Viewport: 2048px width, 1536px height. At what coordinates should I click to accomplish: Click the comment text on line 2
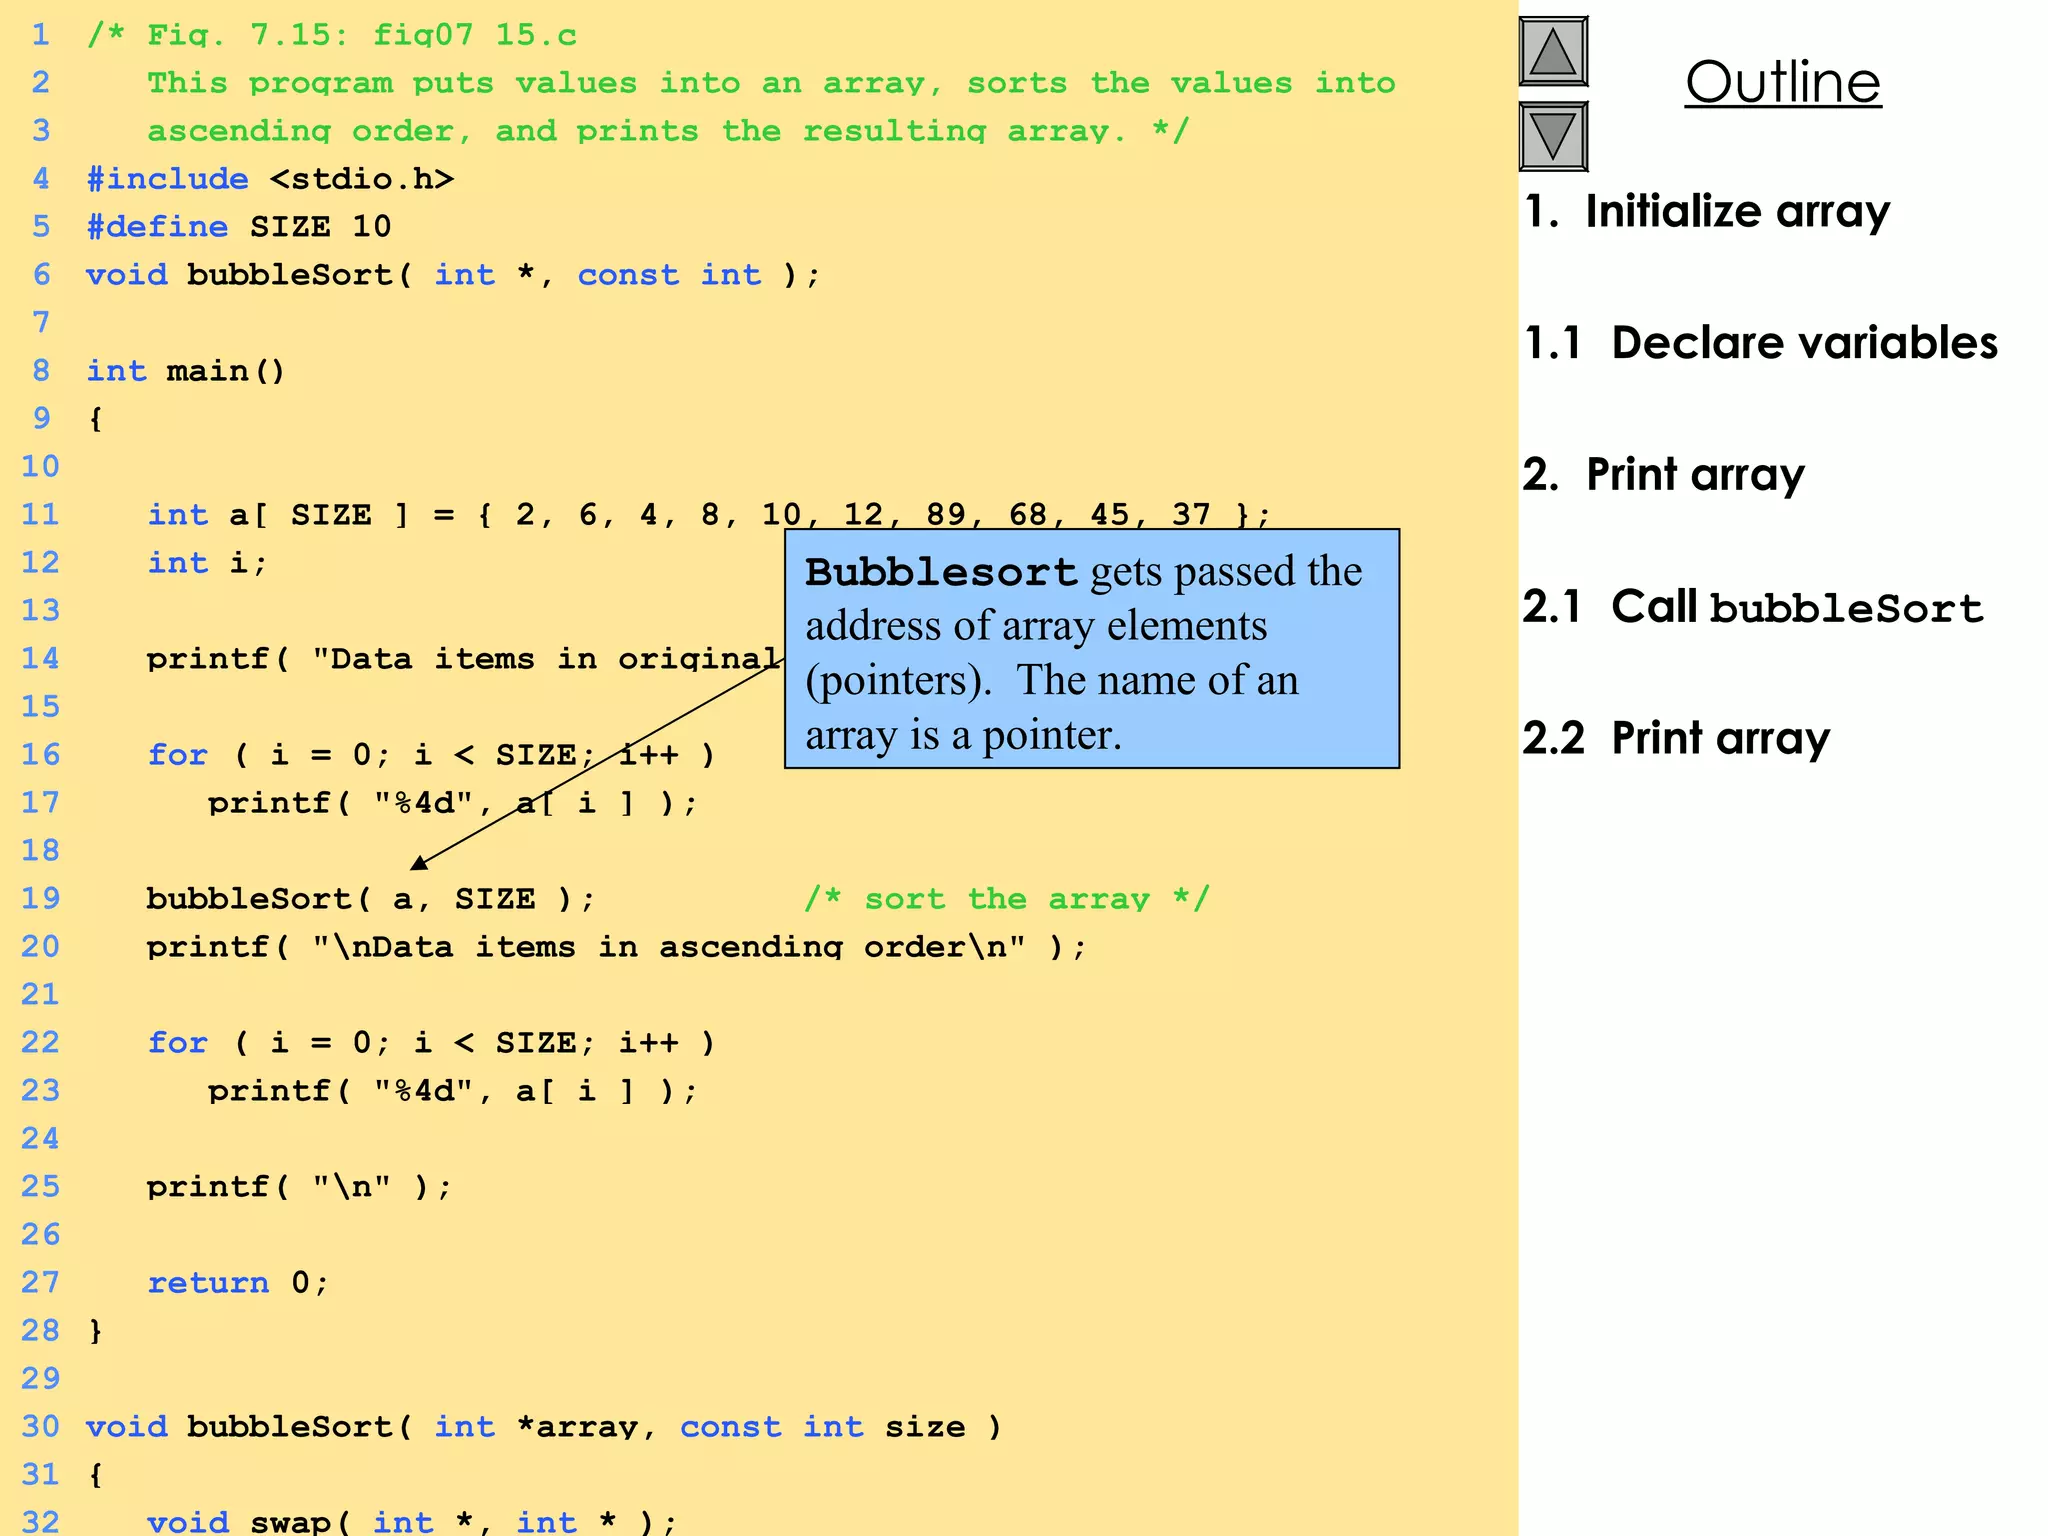click(771, 83)
